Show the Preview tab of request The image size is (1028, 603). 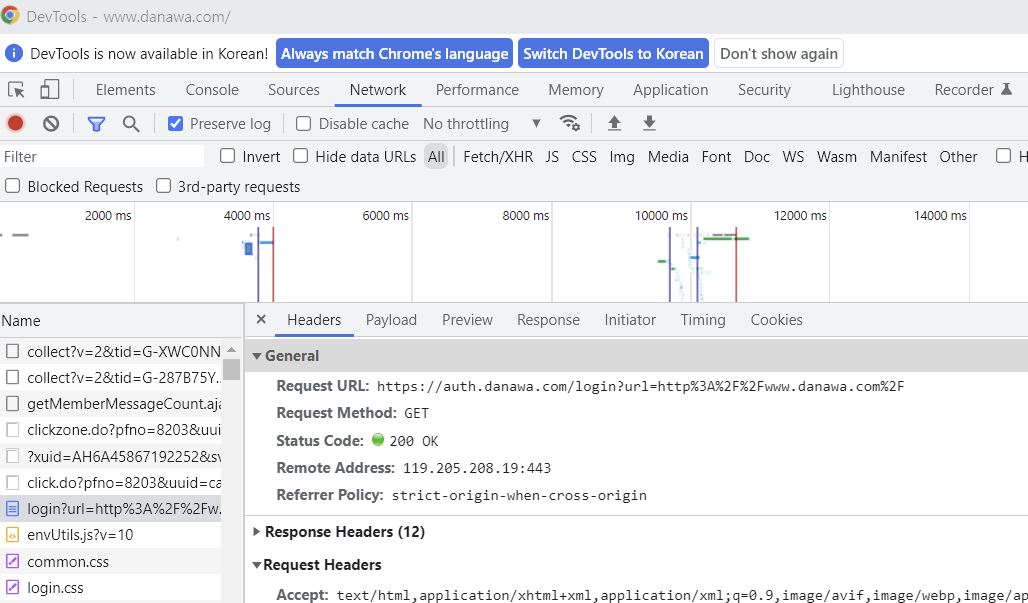click(x=467, y=320)
